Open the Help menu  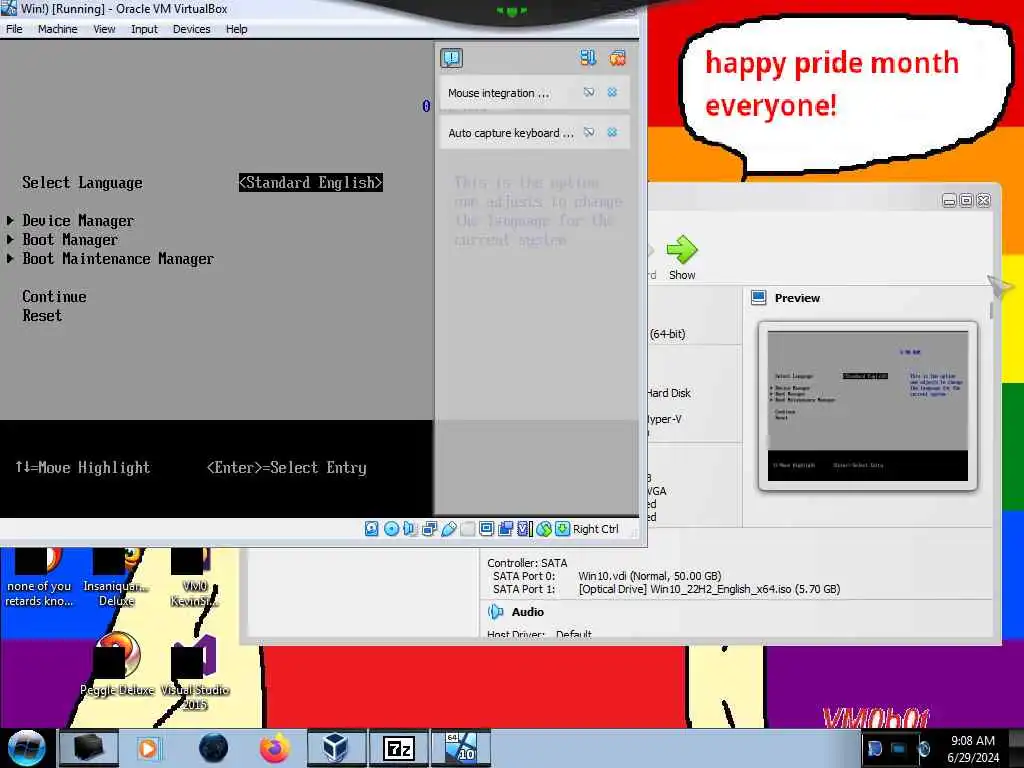coord(236,29)
